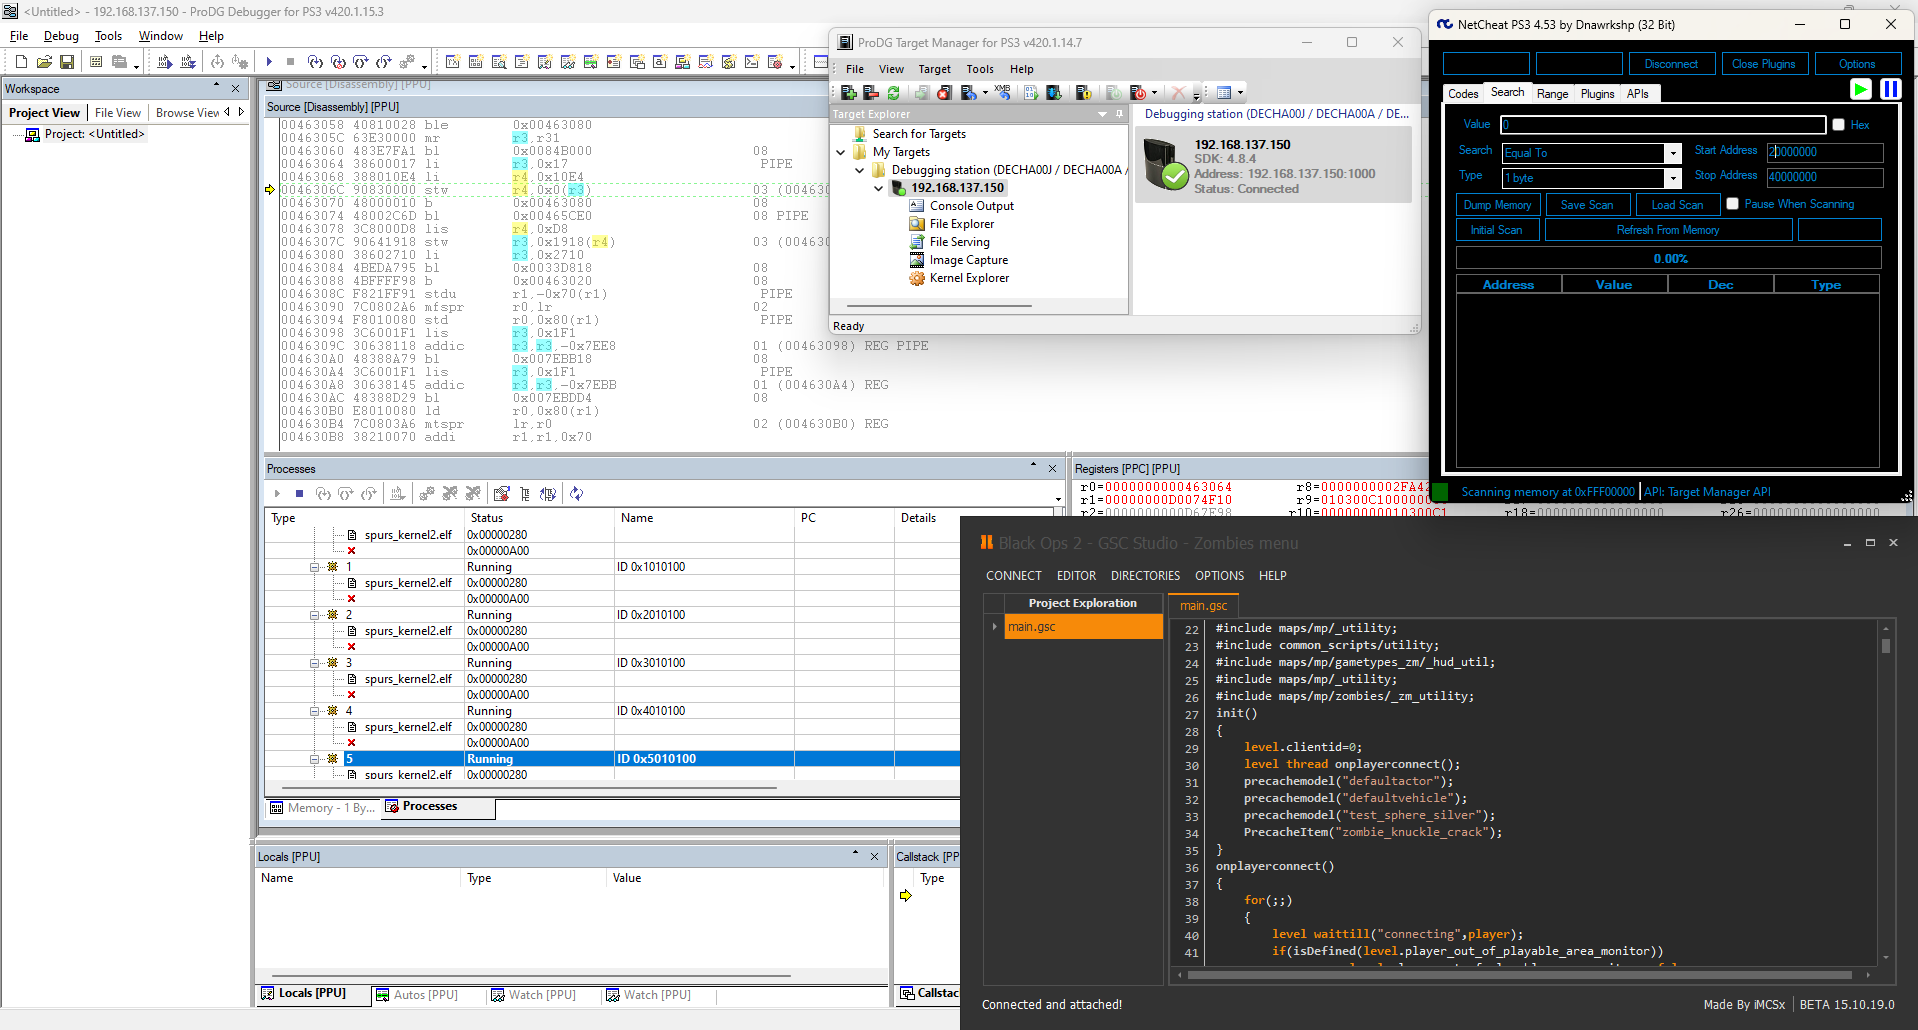Close the Workspace pane with its X
This screenshot has width=1918, height=1030.
[x=236, y=89]
